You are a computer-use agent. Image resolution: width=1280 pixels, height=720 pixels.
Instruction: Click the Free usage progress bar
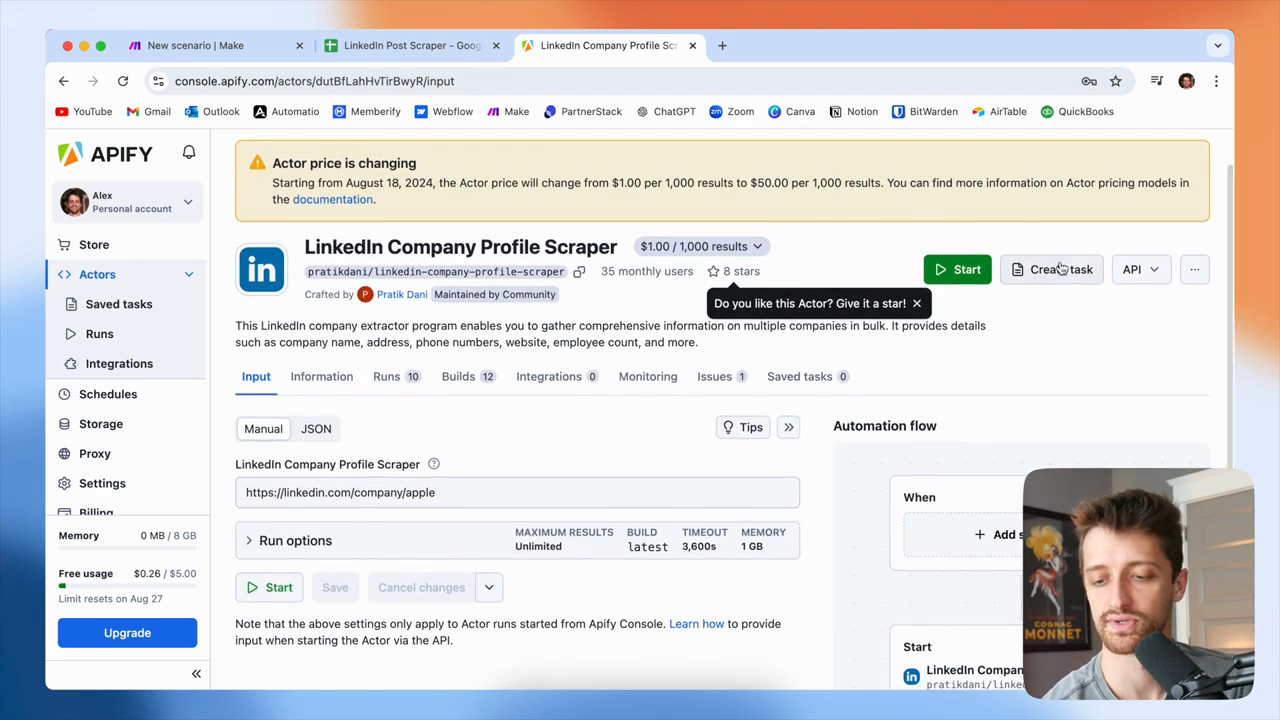(127, 587)
